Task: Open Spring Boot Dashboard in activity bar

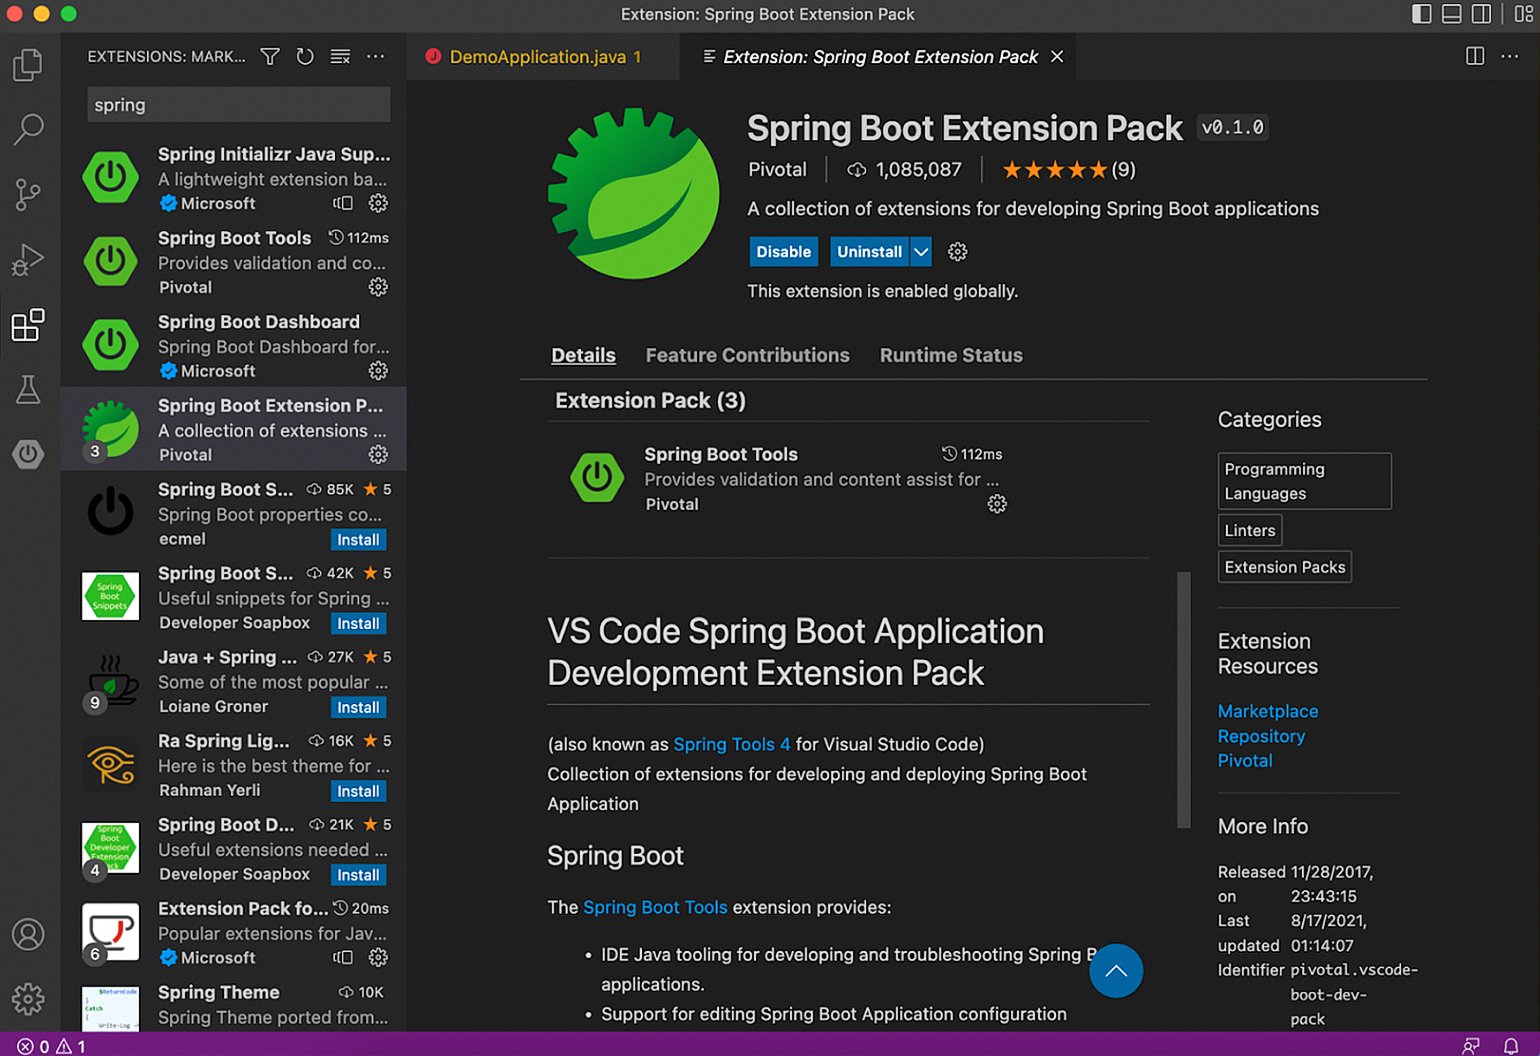Action: (28, 454)
